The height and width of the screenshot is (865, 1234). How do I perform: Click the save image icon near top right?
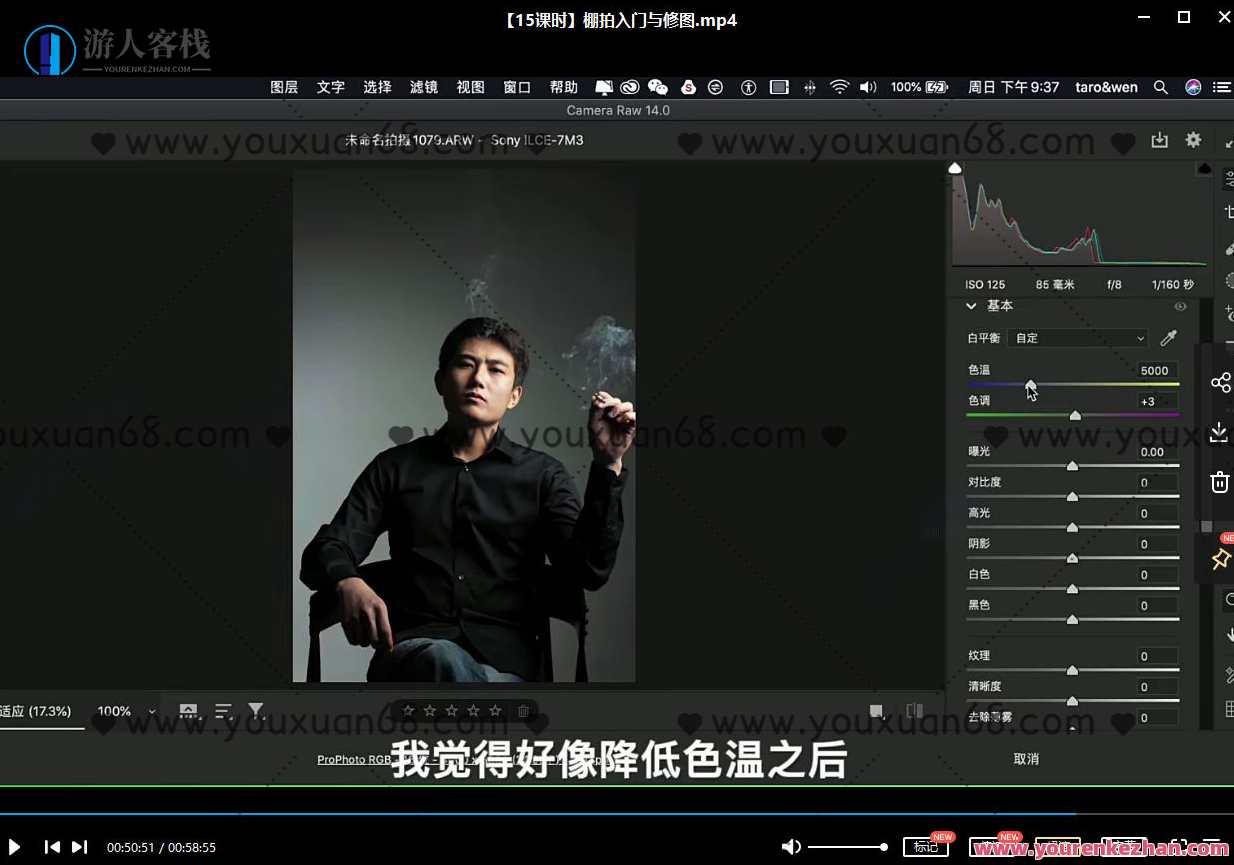1160,140
